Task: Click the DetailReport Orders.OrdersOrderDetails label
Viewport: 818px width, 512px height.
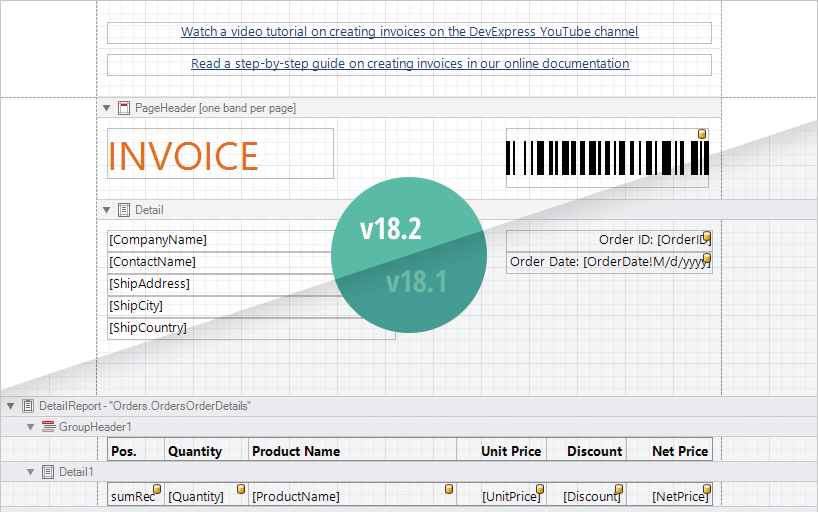Action: point(145,406)
